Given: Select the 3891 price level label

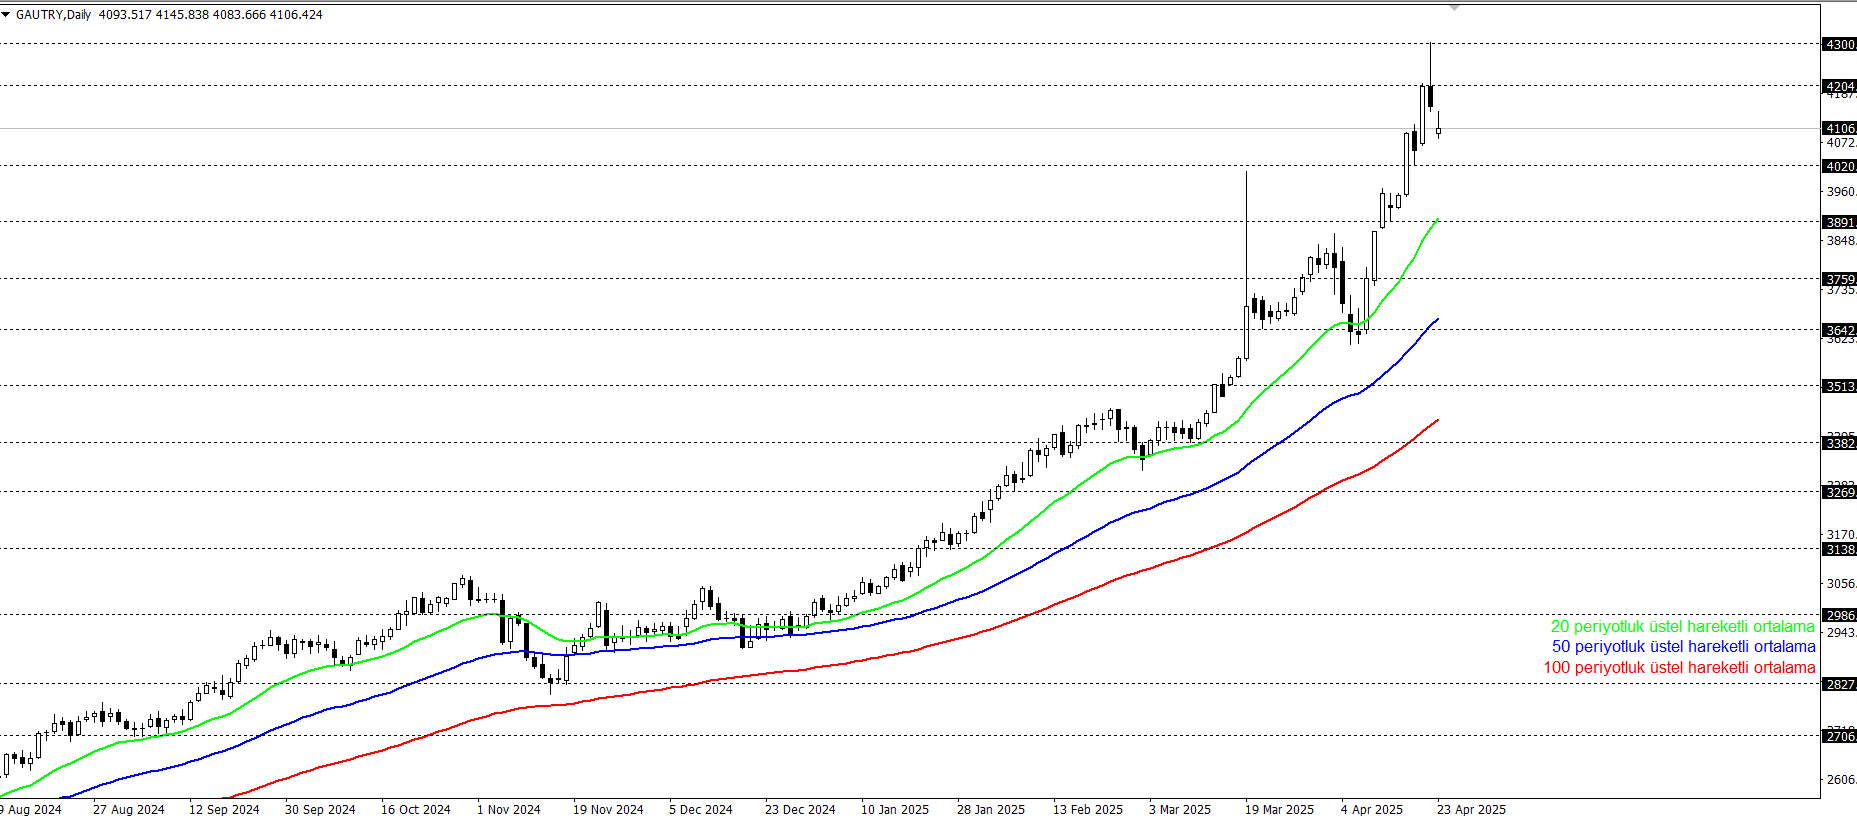Looking at the screenshot, I should [1839, 222].
